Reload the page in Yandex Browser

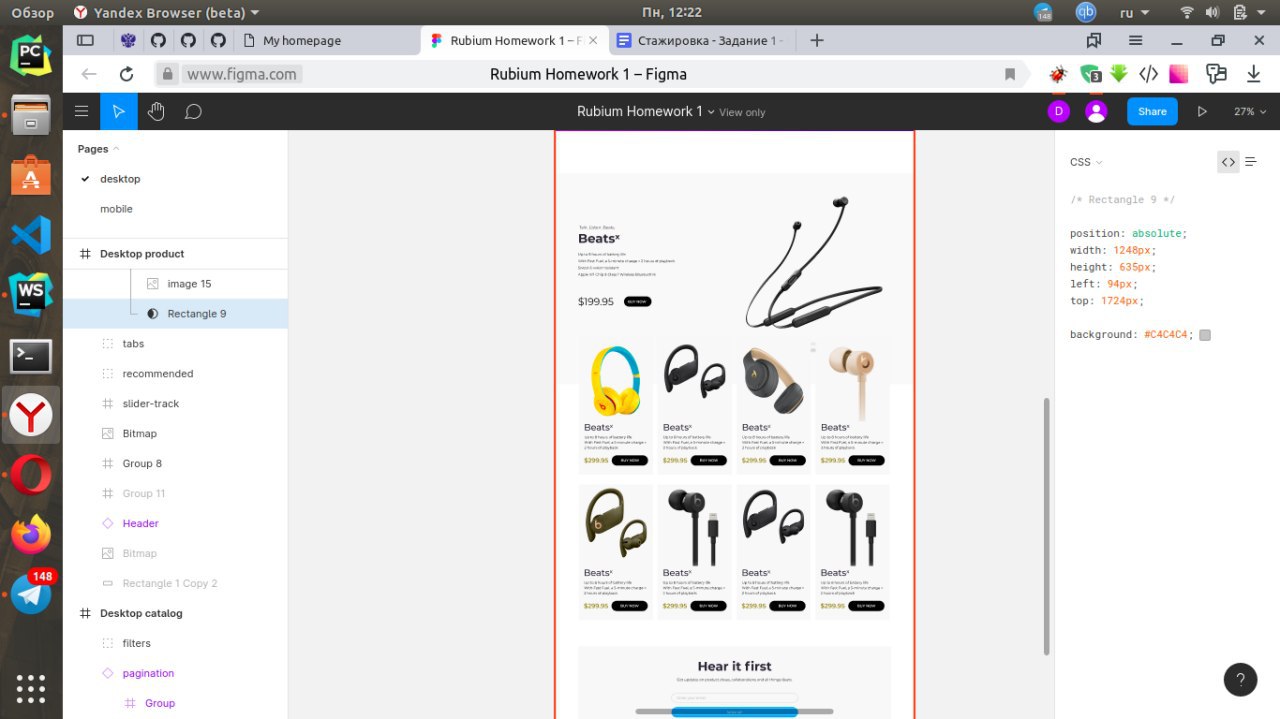[126, 74]
